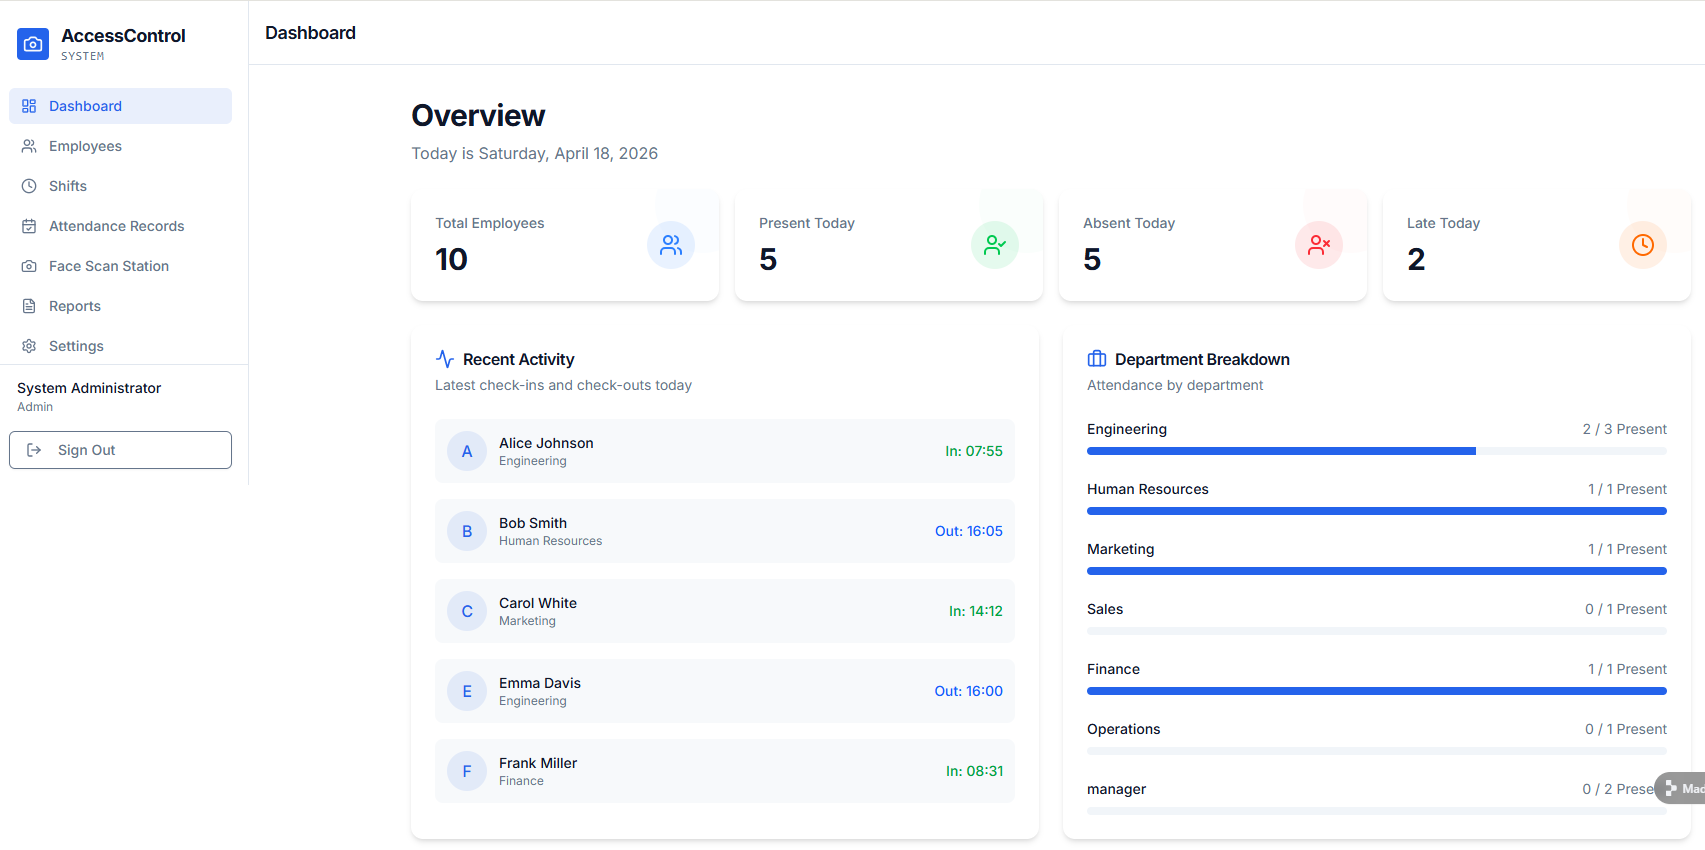Image resolution: width=1705 pixels, height=850 pixels.
Task: Select Frank Miller's avatar badge
Action: (467, 771)
